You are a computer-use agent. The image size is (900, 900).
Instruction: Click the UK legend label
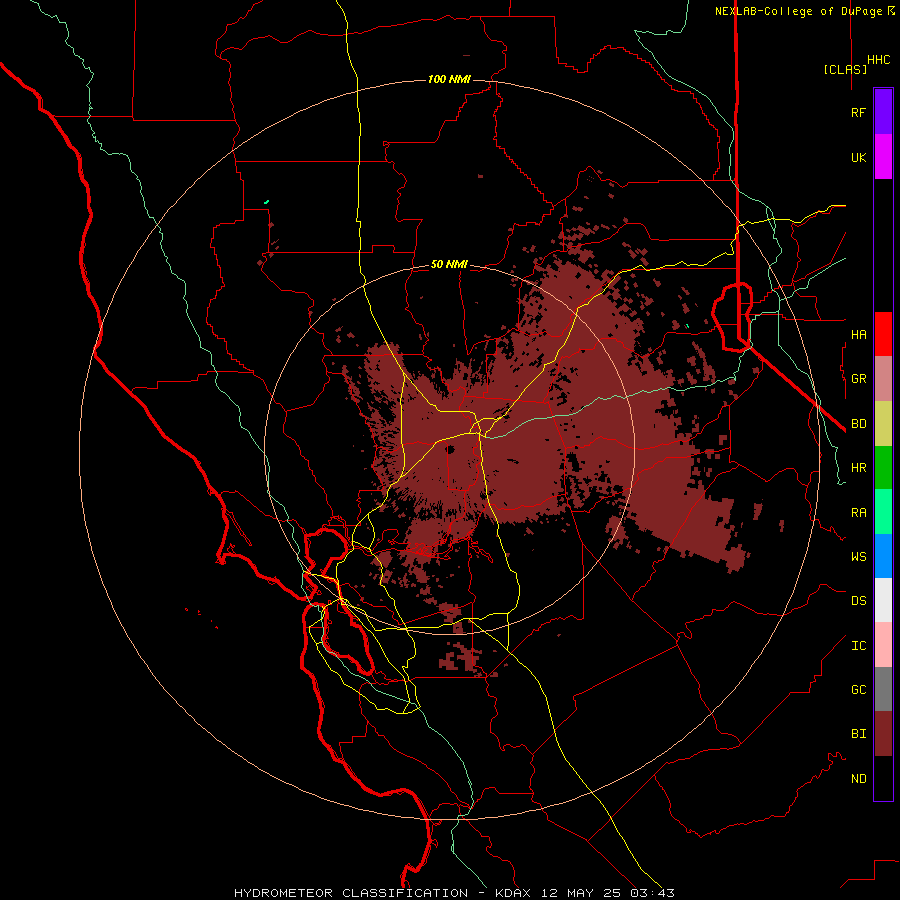(858, 157)
